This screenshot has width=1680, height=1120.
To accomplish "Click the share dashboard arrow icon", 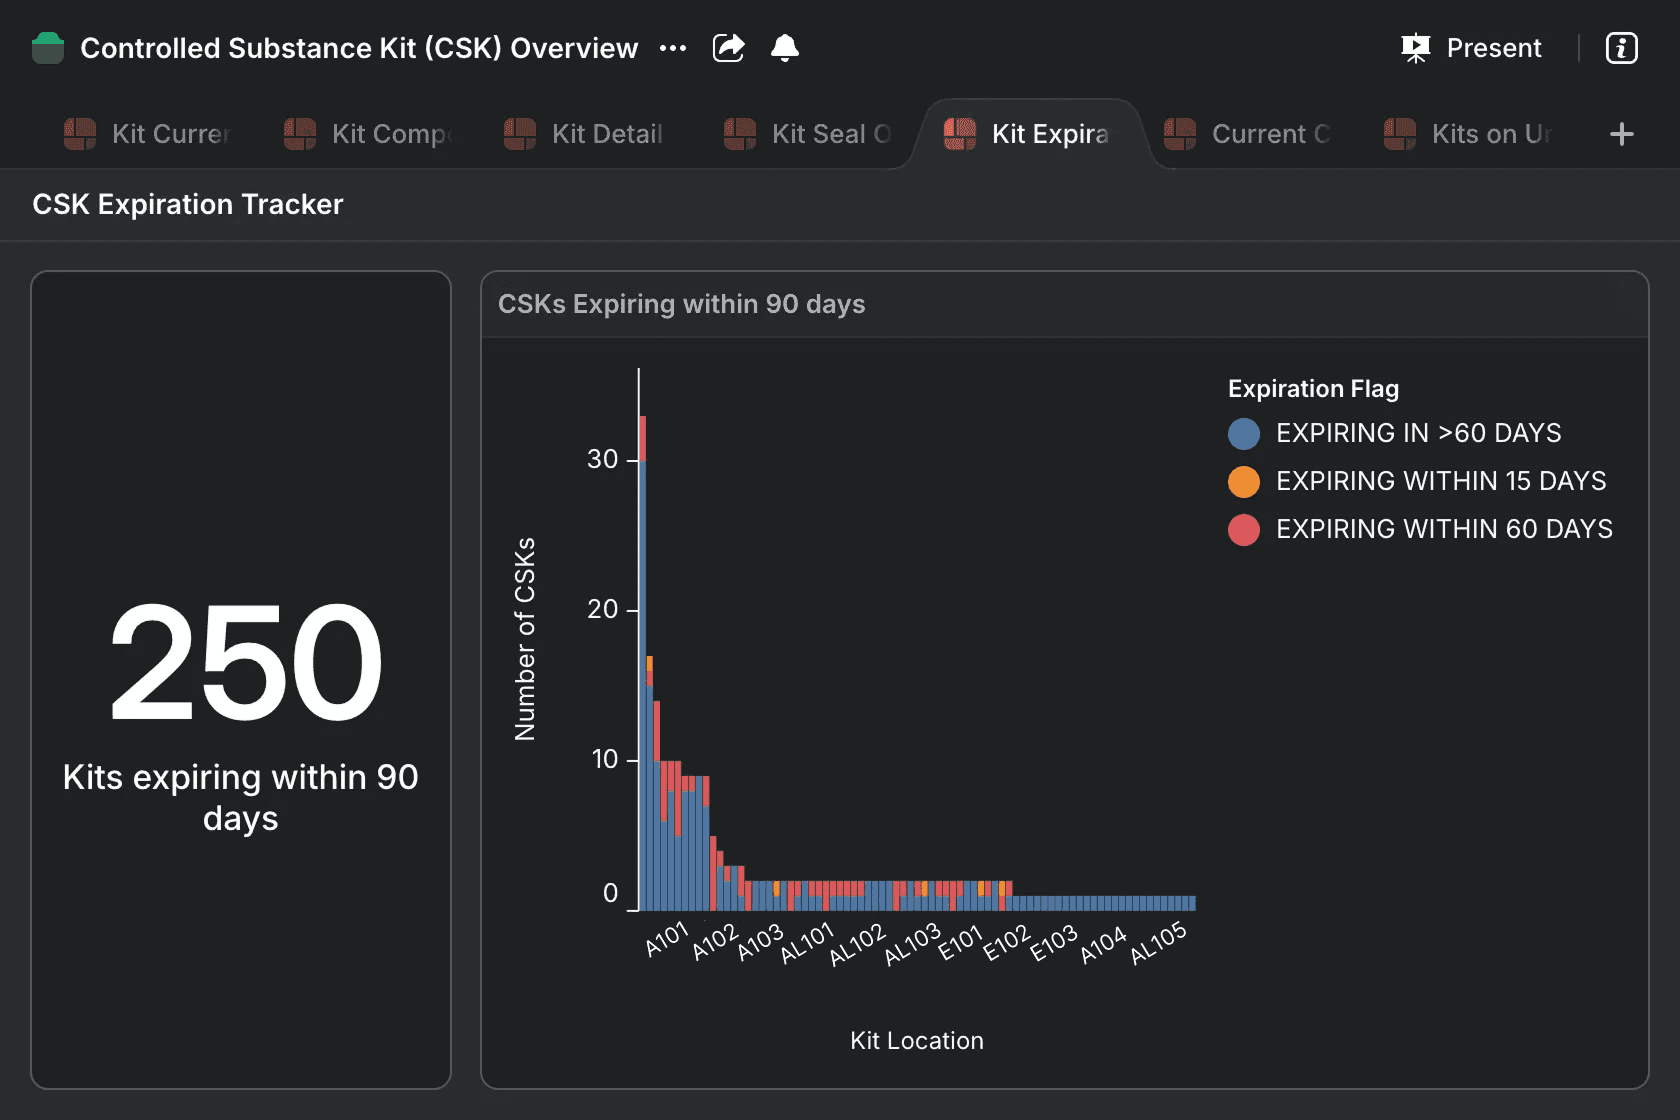I will point(728,48).
